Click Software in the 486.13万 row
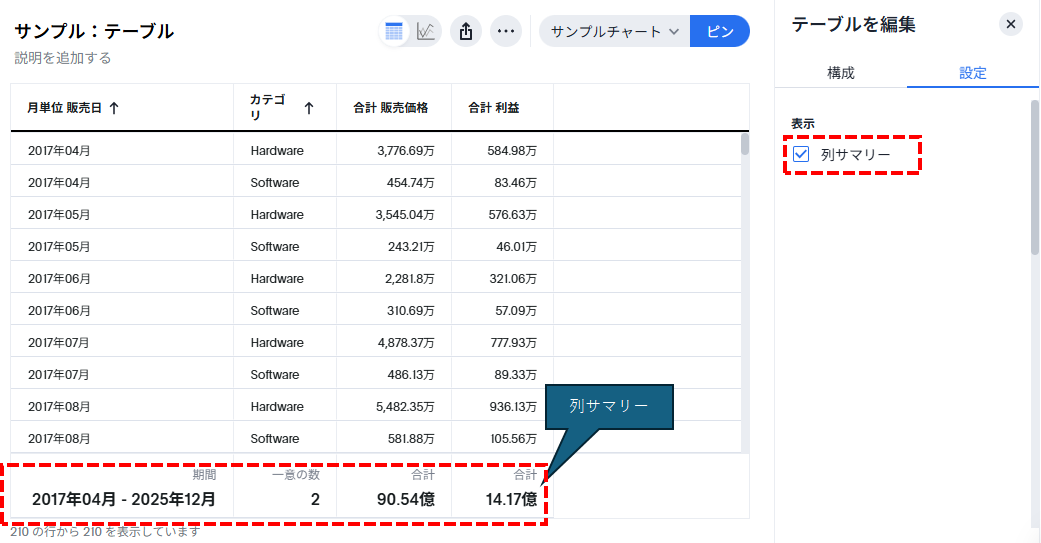Image resolution: width=1041 pixels, height=543 pixels. pyautogui.click(x=275, y=374)
